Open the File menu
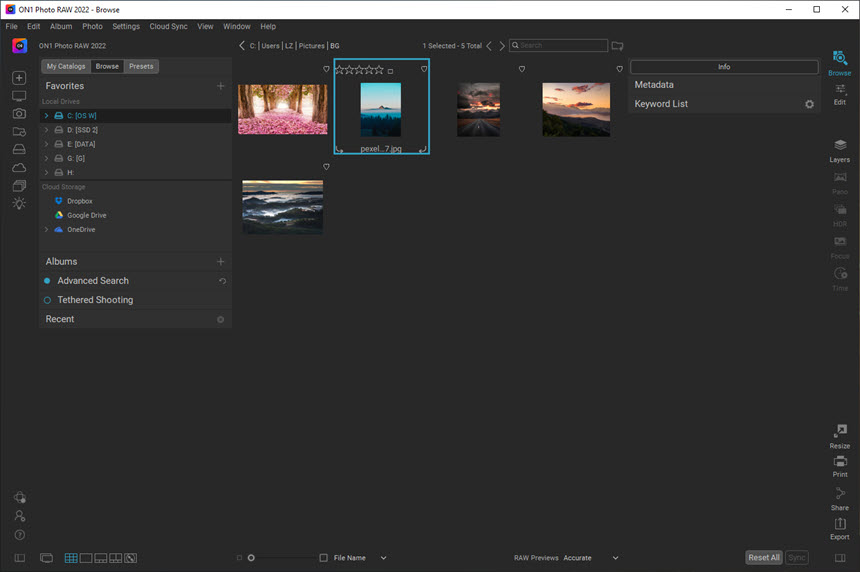The height and width of the screenshot is (572, 860). pos(12,26)
